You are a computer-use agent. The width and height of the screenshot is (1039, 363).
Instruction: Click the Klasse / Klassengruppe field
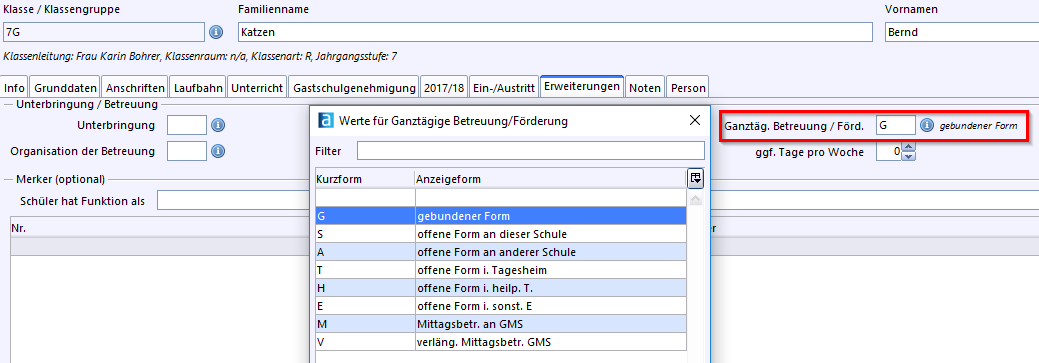pyautogui.click(x=104, y=32)
